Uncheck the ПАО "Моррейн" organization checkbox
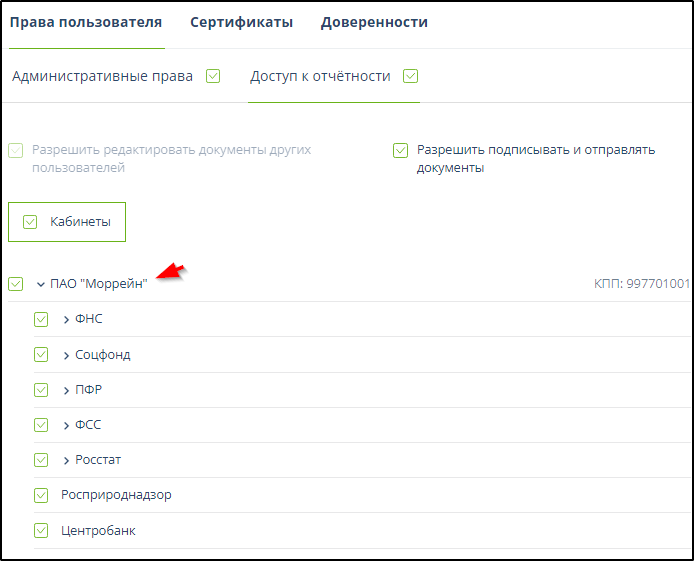 (x=16, y=284)
